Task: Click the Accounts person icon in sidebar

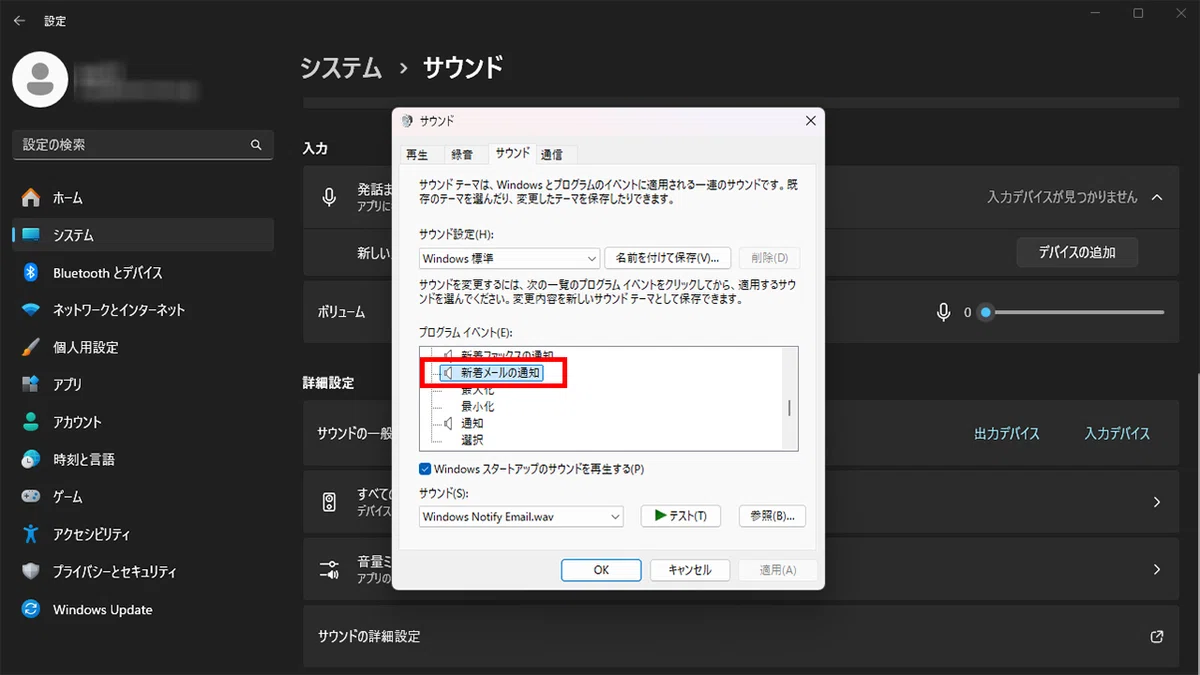Action: (x=31, y=422)
